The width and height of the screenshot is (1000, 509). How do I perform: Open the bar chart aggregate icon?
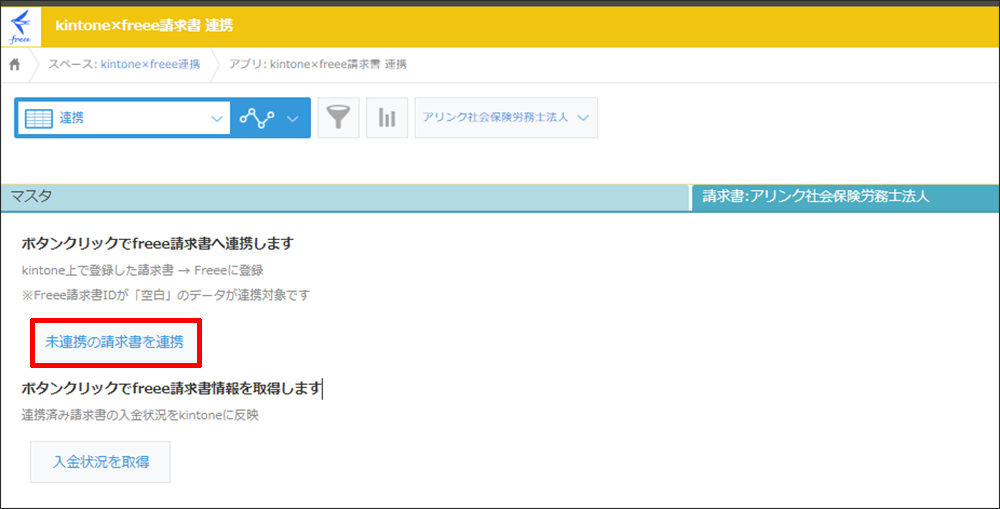coord(387,118)
